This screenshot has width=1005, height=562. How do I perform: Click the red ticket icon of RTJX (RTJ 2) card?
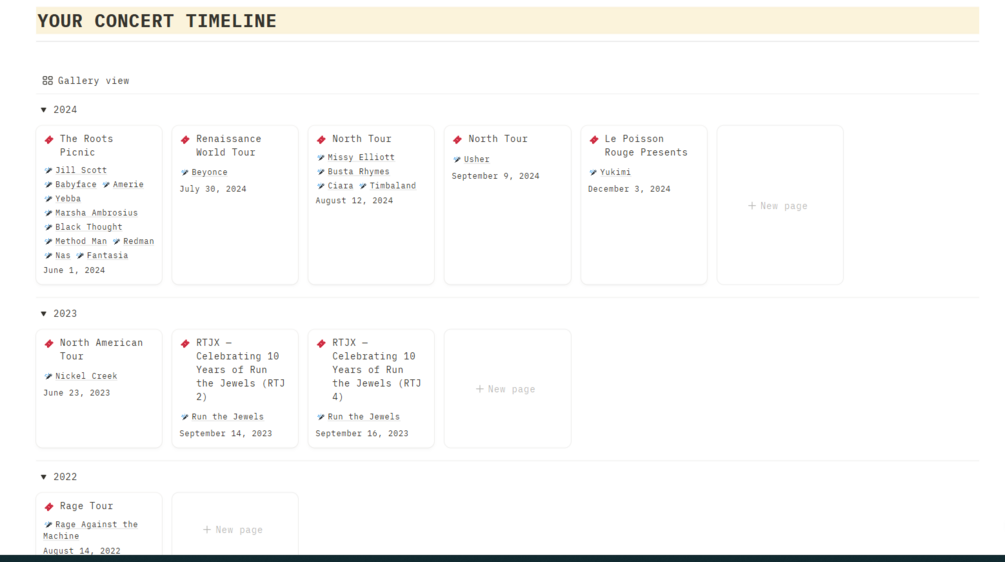(x=185, y=343)
